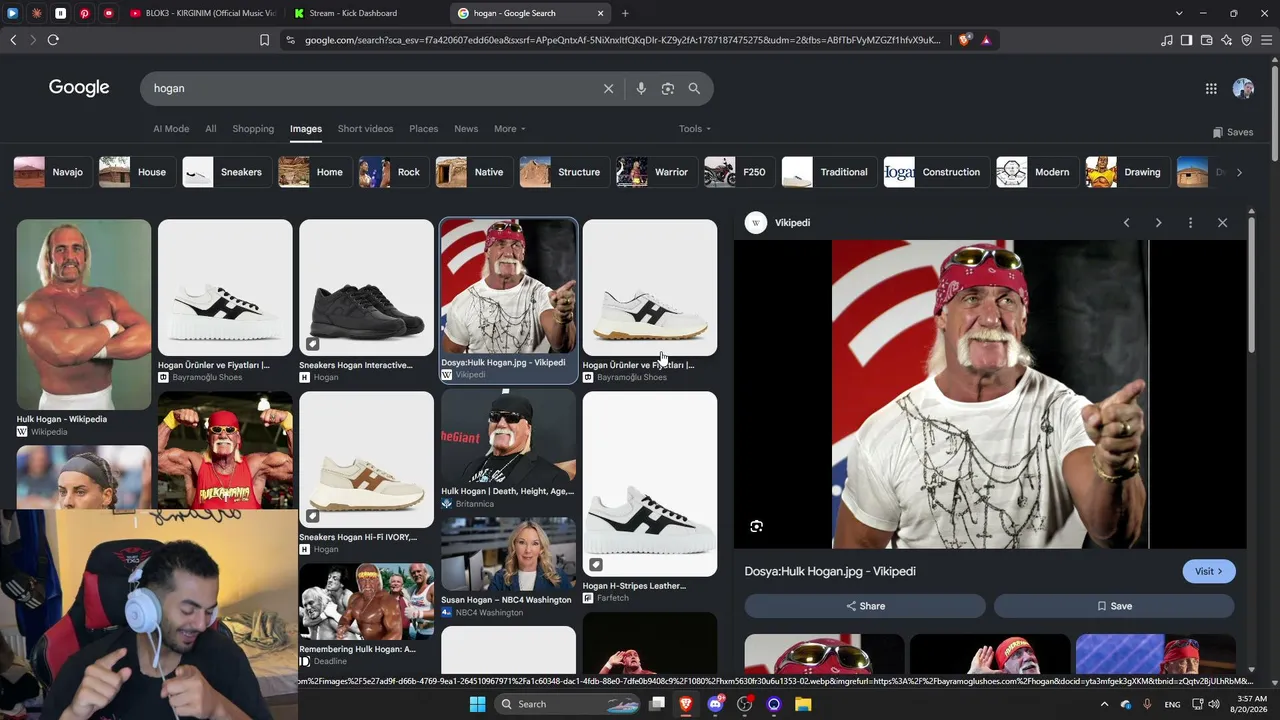Search by image with Google Lens
1280x720 pixels.
click(x=668, y=88)
